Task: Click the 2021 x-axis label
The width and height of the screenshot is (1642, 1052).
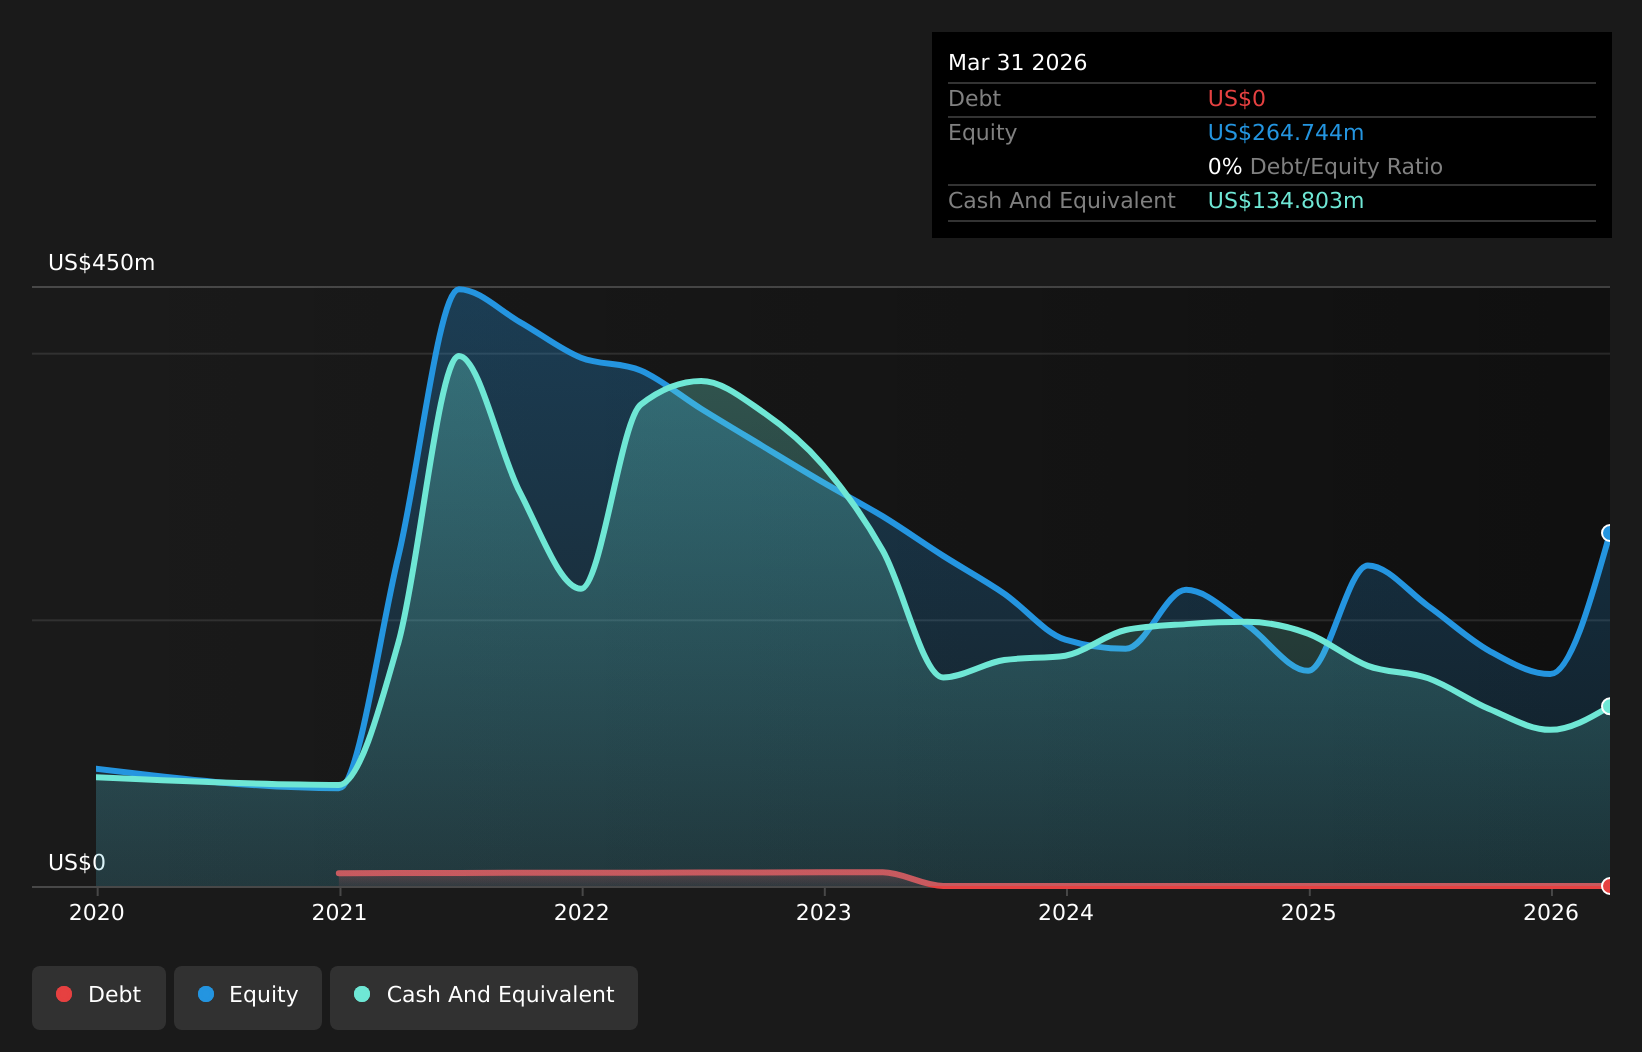Action: pos(339,912)
